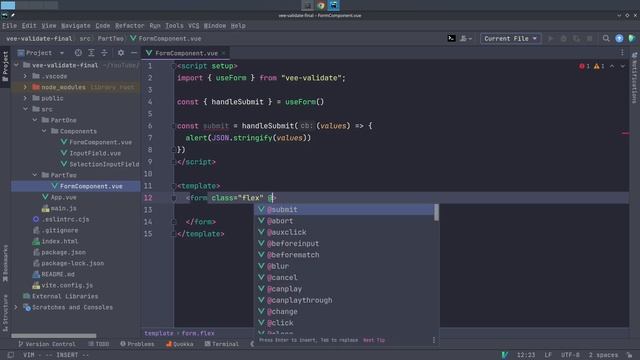Click the 2 spaces indent status entry
The image size is (640, 360).
point(603,355)
